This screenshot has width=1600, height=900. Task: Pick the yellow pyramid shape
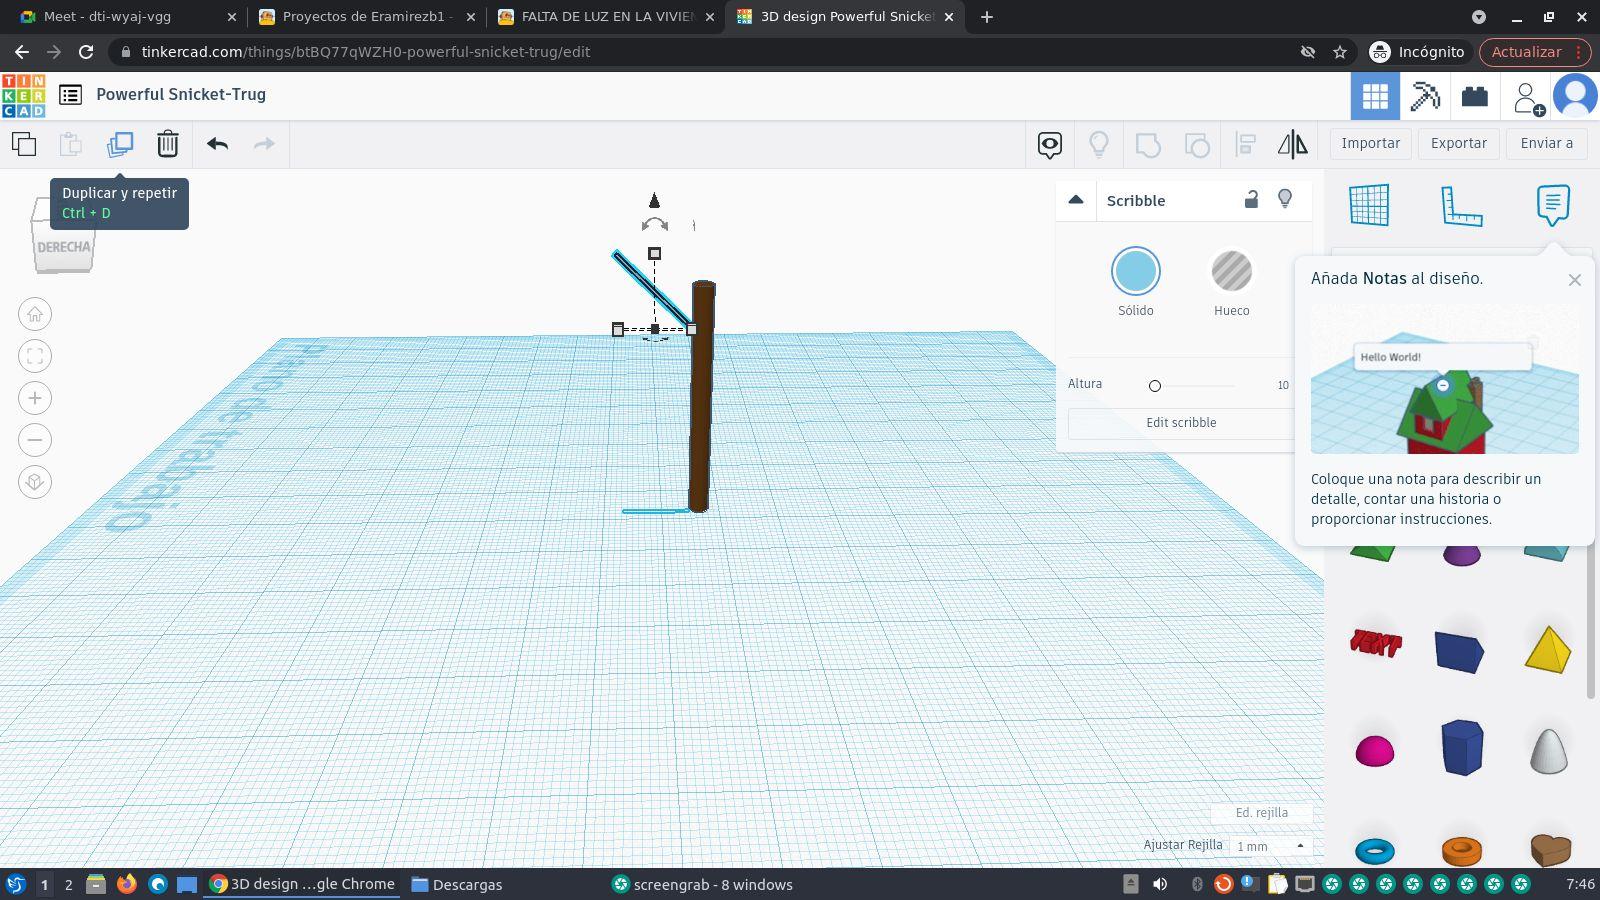pos(1548,649)
